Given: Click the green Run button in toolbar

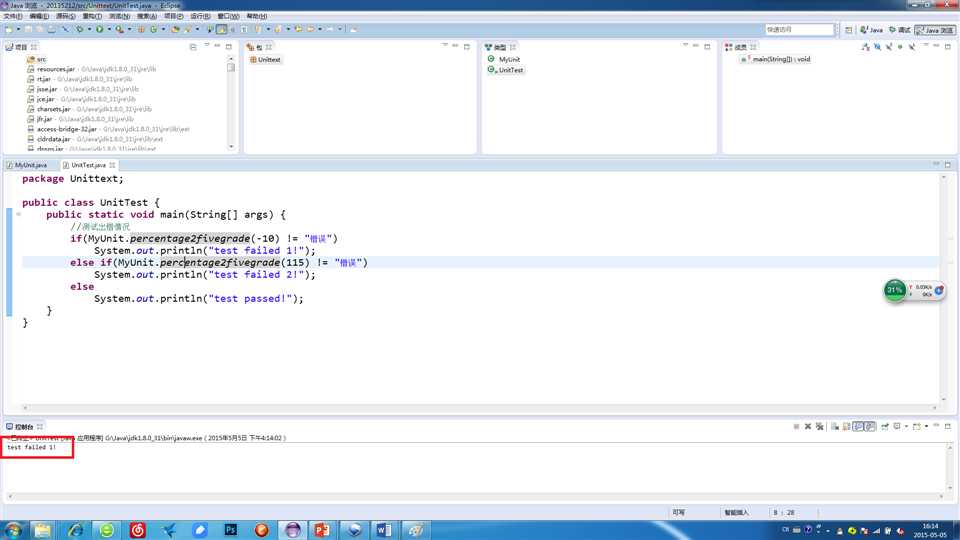Looking at the screenshot, I should coord(98,30).
